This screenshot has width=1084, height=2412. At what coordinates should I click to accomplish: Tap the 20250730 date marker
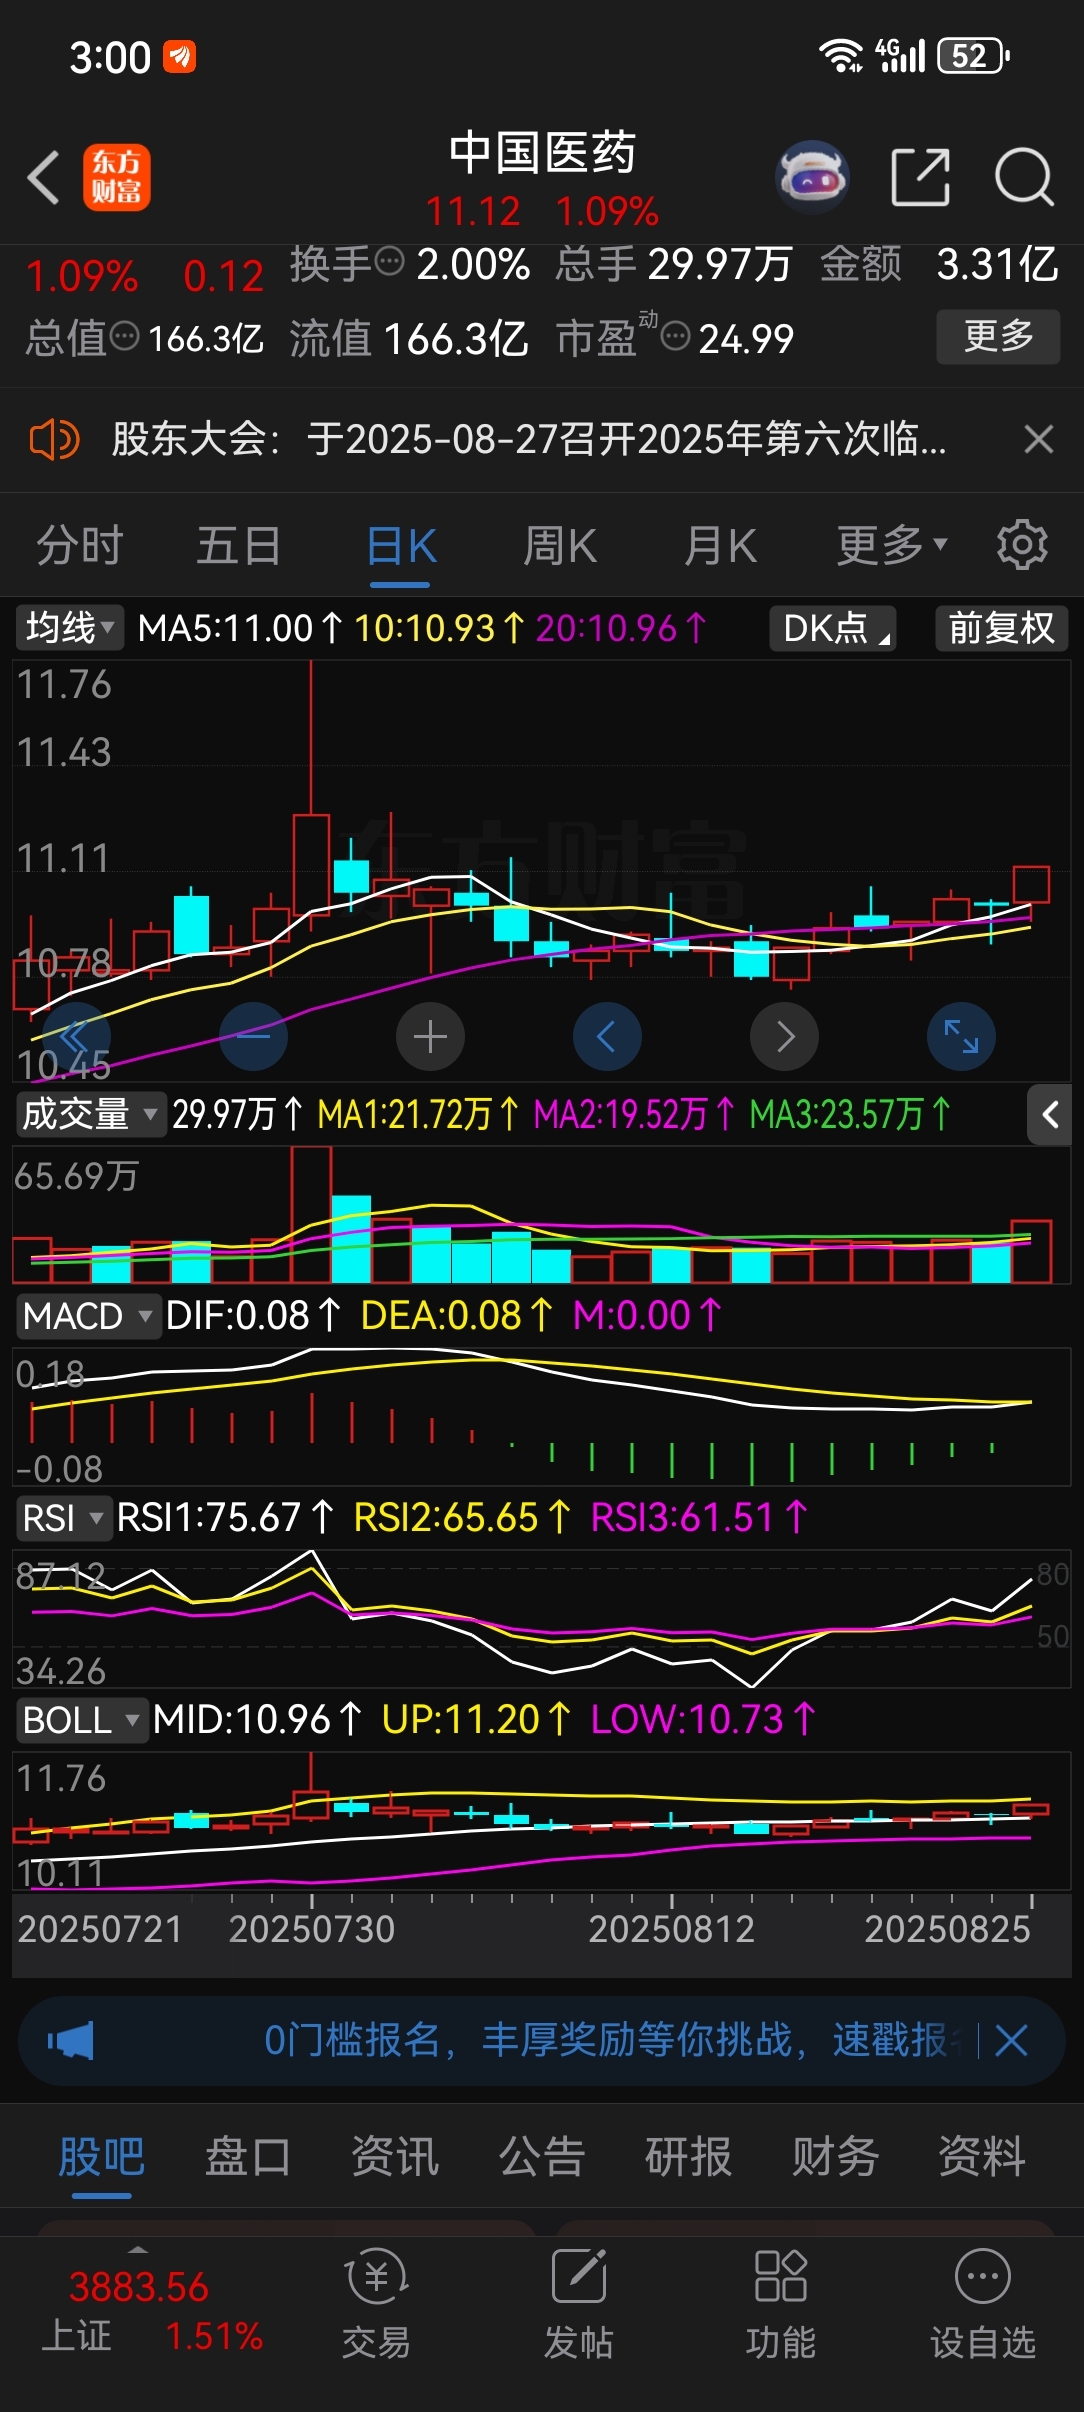click(312, 1929)
